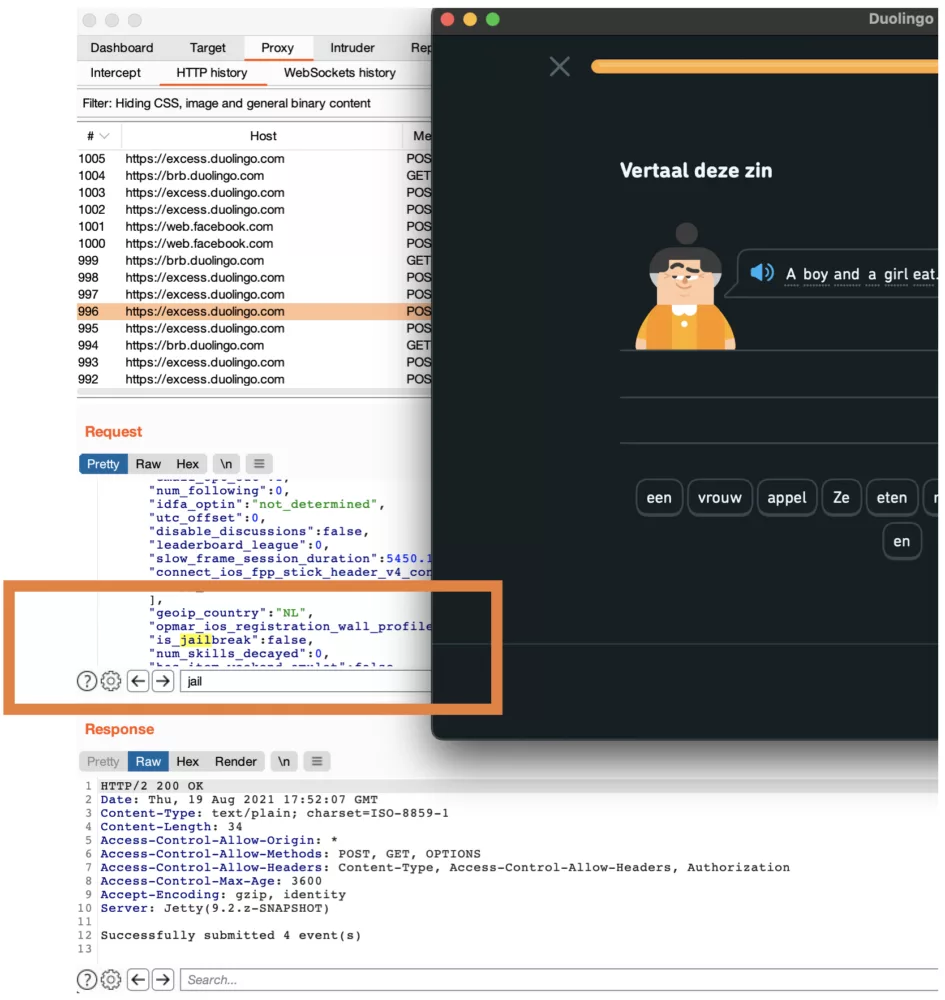Click the Response search field

559,979
